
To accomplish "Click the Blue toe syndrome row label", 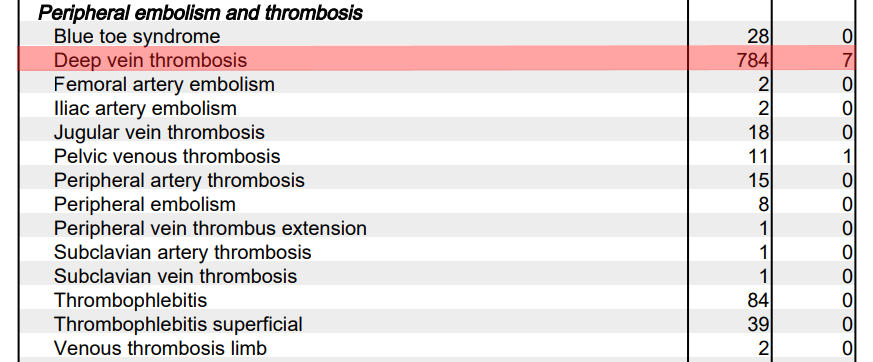I will pyautogui.click(x=137, y=37).
